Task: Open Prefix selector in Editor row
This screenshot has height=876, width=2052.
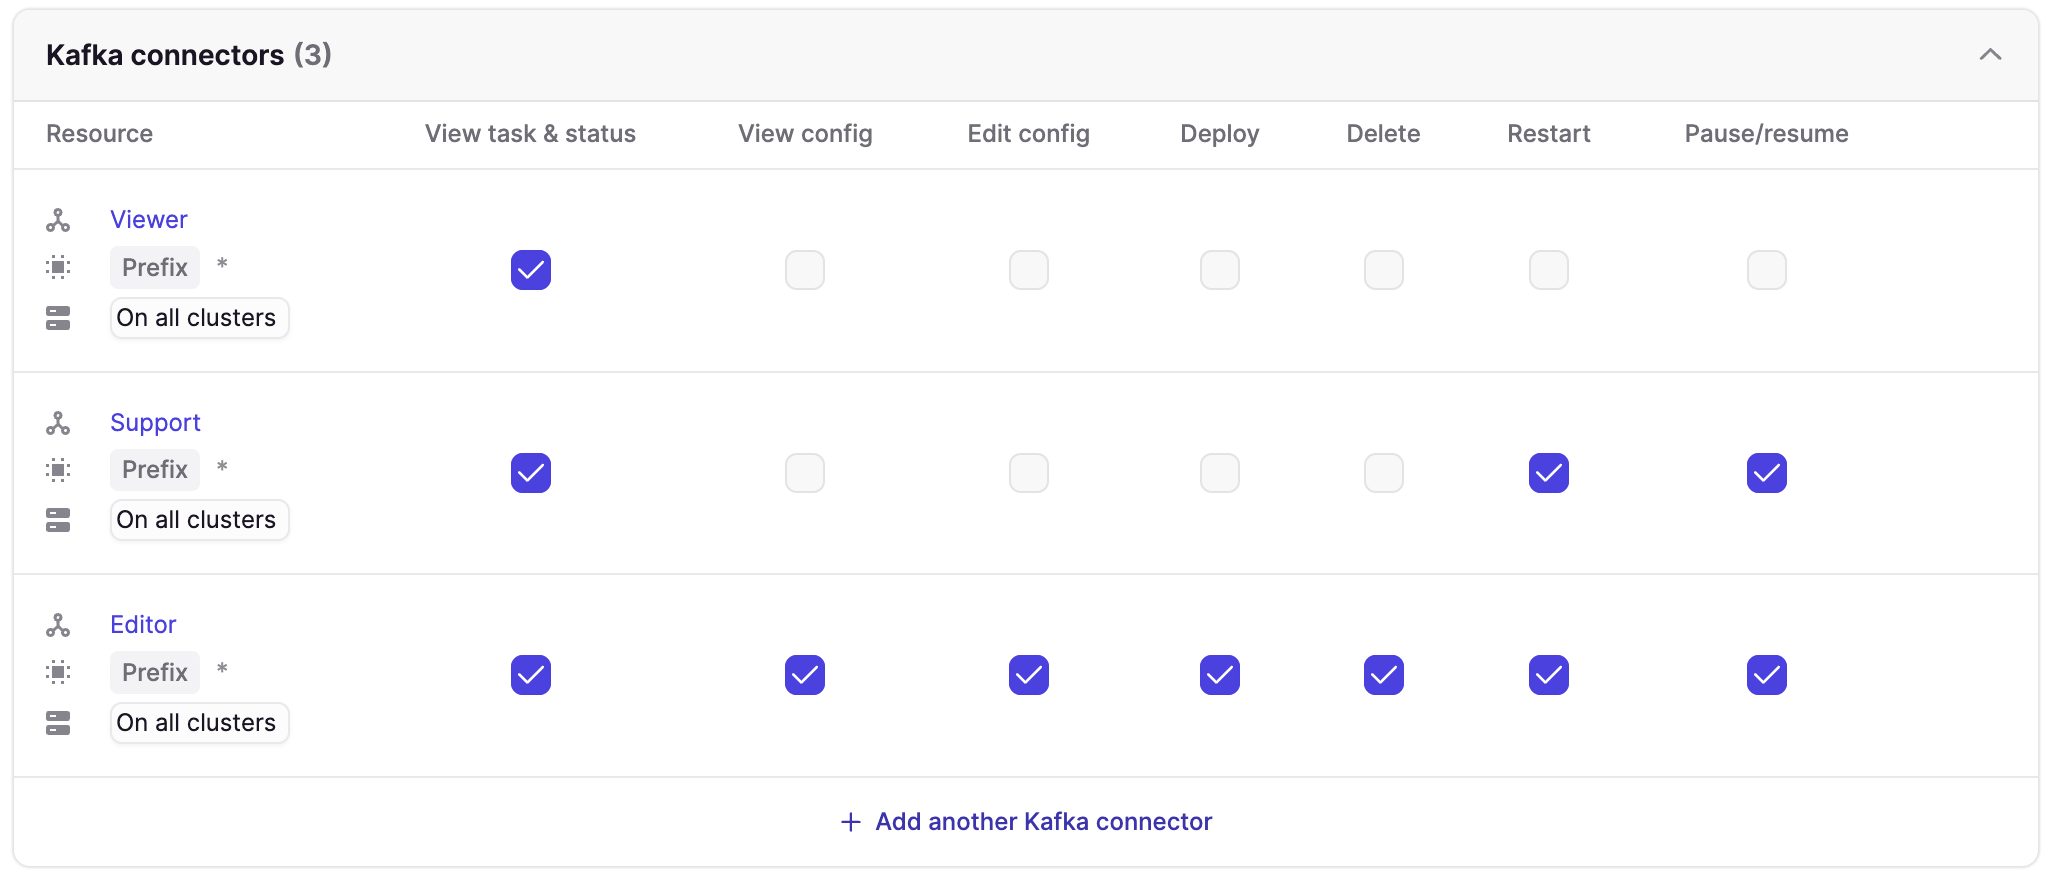Action: pyautogui.click(x=155, y=672)
